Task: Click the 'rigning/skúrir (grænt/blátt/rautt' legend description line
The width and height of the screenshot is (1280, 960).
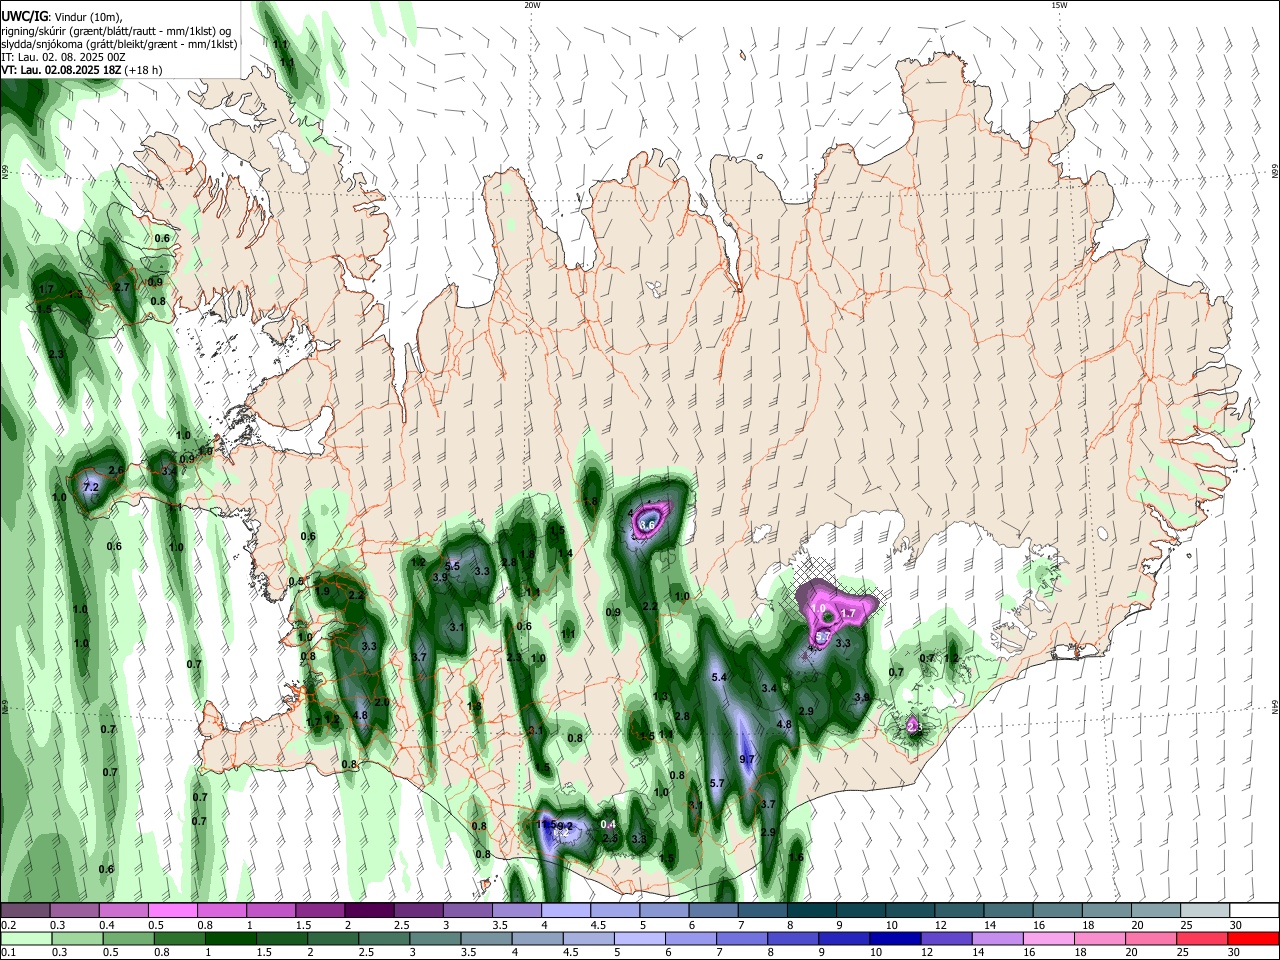Action: coord(116,30)
